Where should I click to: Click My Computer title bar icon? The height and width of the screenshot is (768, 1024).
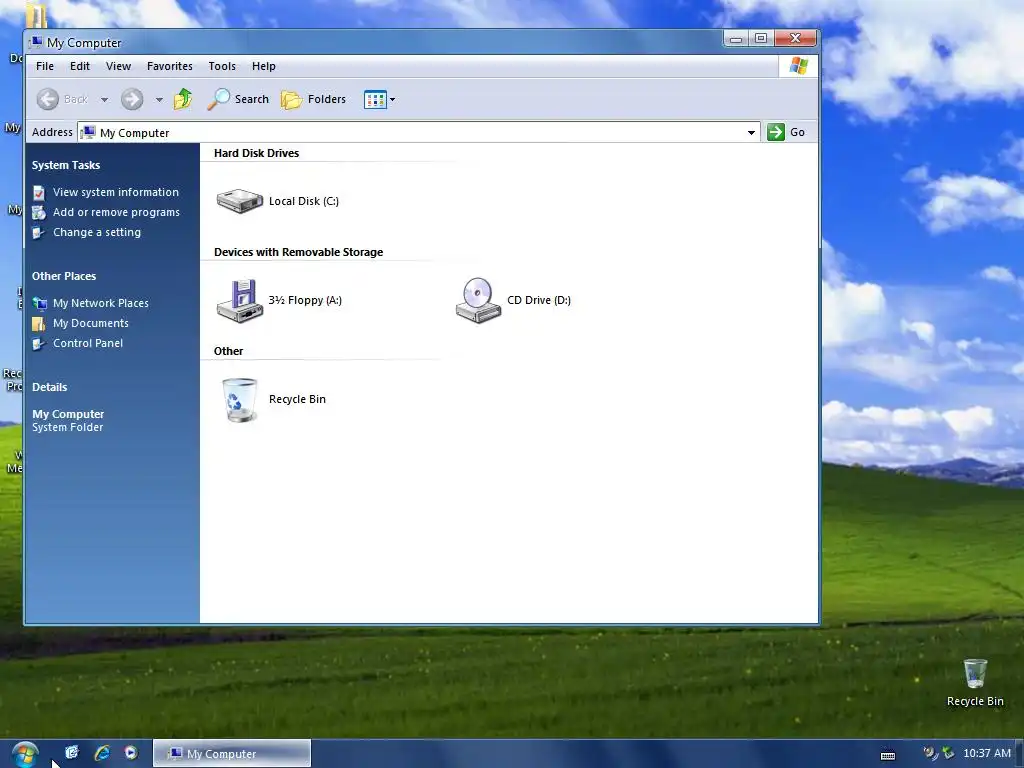pyautogui.click(x=35, y=42)
